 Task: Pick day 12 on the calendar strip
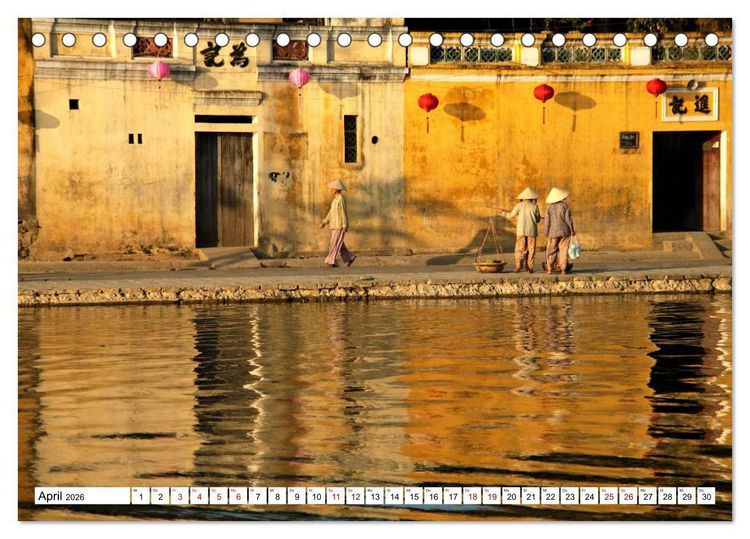pos(355,496)
